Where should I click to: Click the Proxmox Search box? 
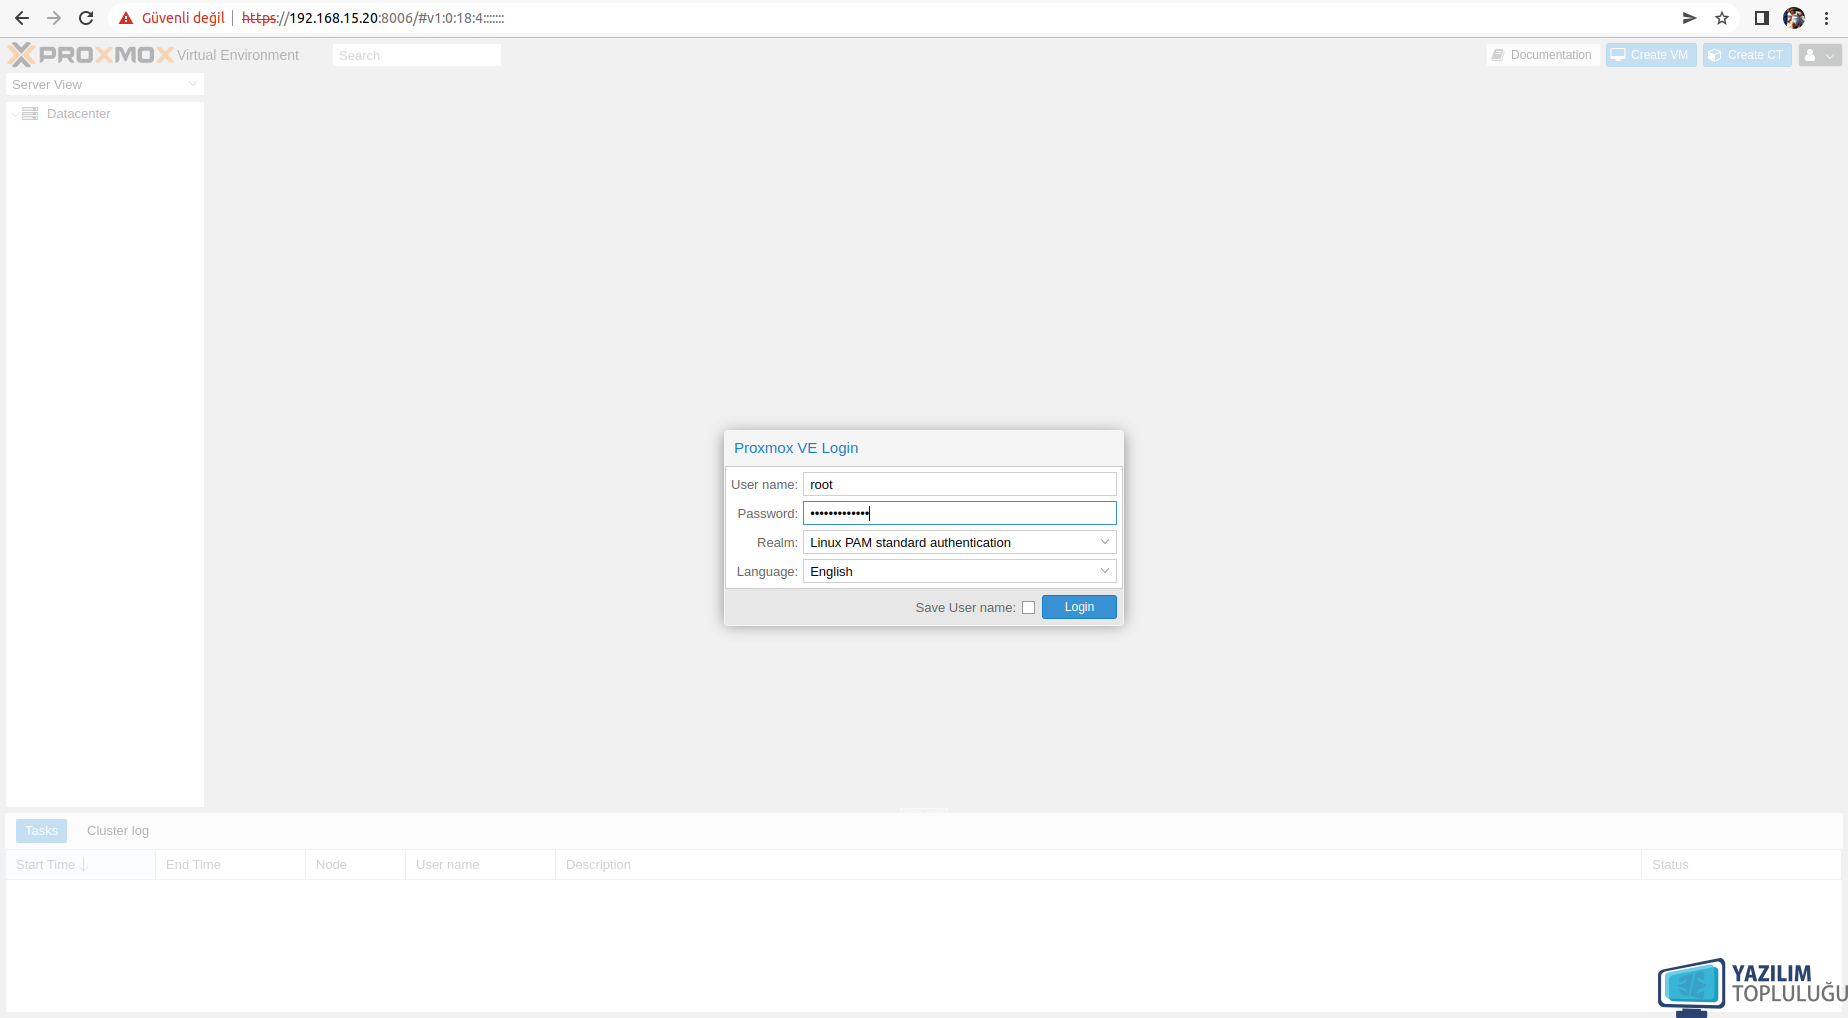(x=416, y=55)
